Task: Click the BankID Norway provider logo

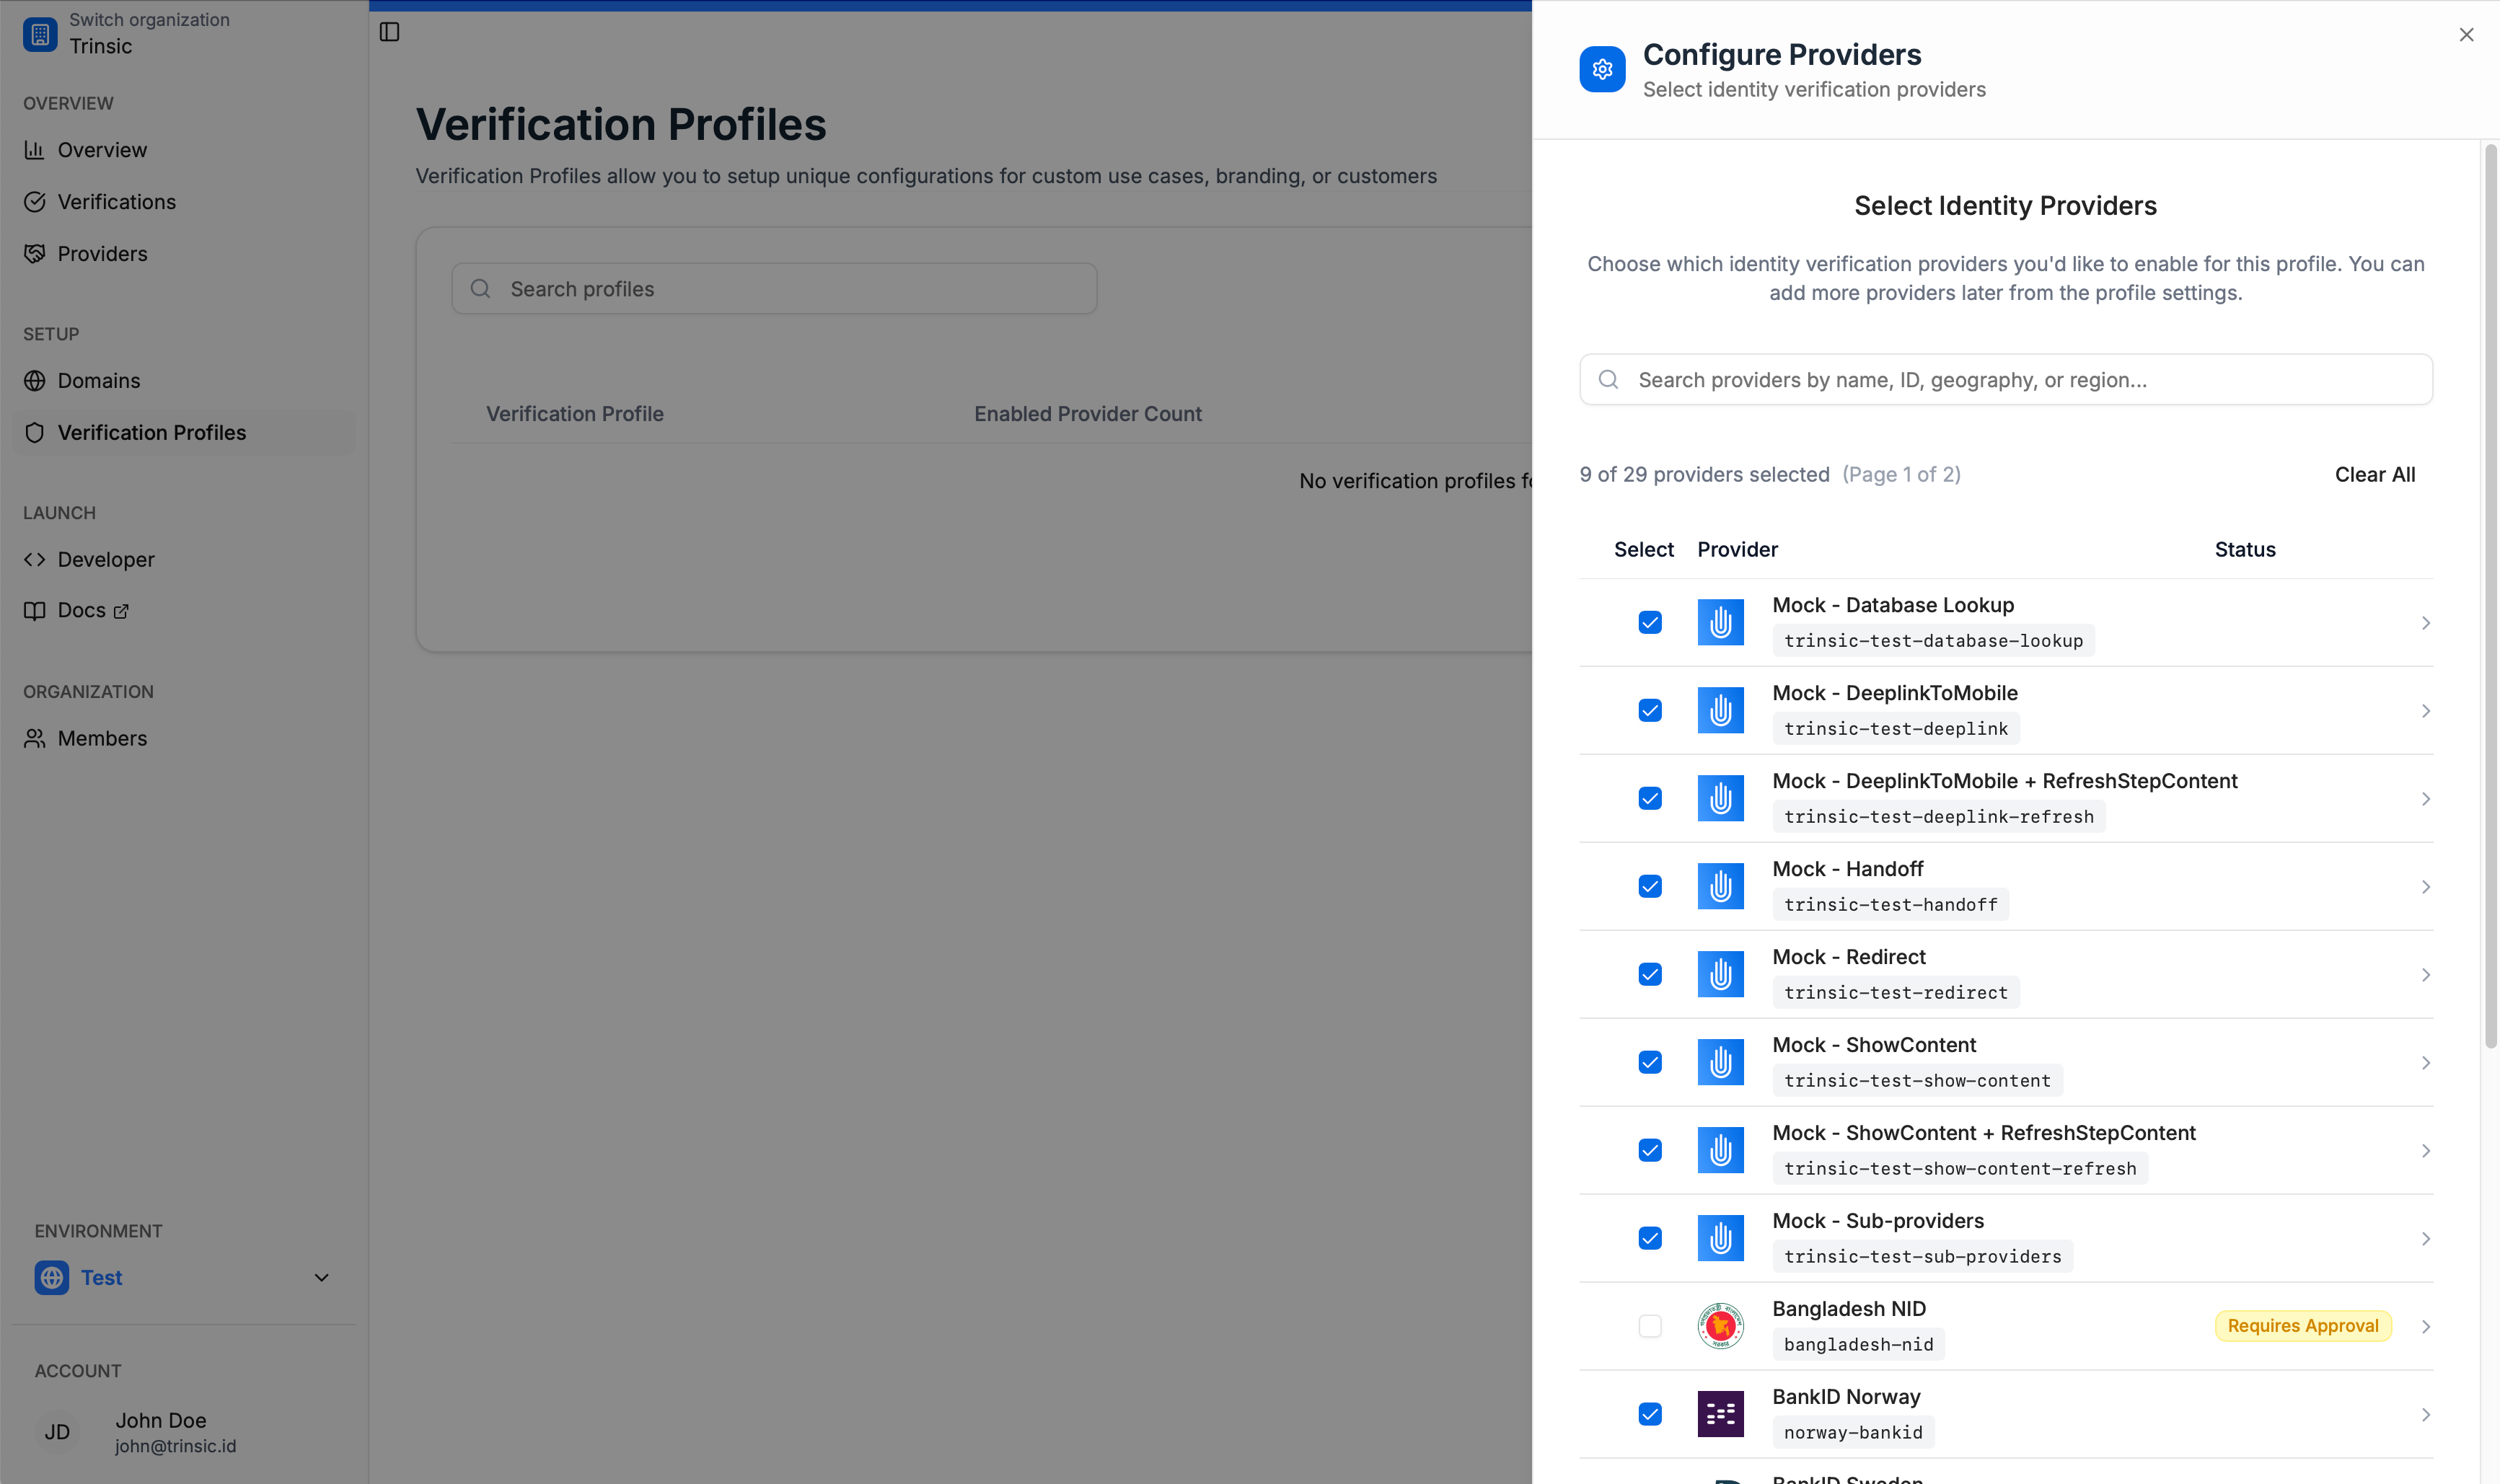Action: pos(1720,1414)
